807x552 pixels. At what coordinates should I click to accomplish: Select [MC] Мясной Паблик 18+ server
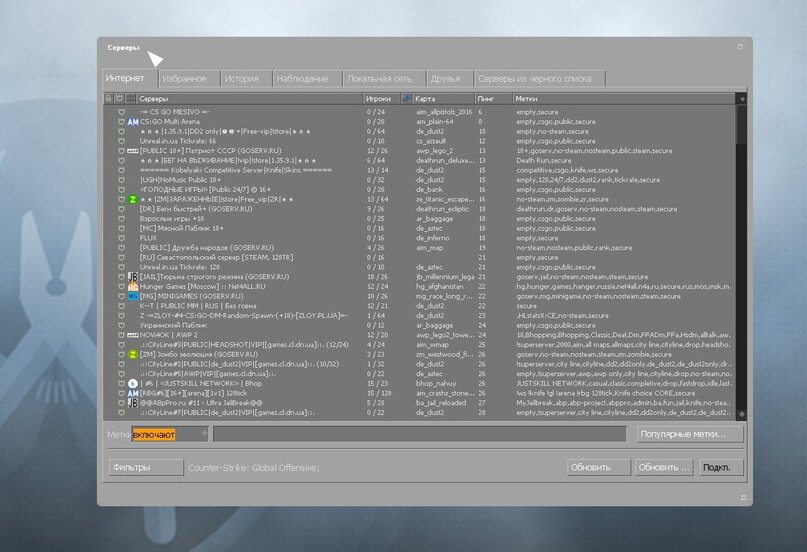tap(419, 228)
